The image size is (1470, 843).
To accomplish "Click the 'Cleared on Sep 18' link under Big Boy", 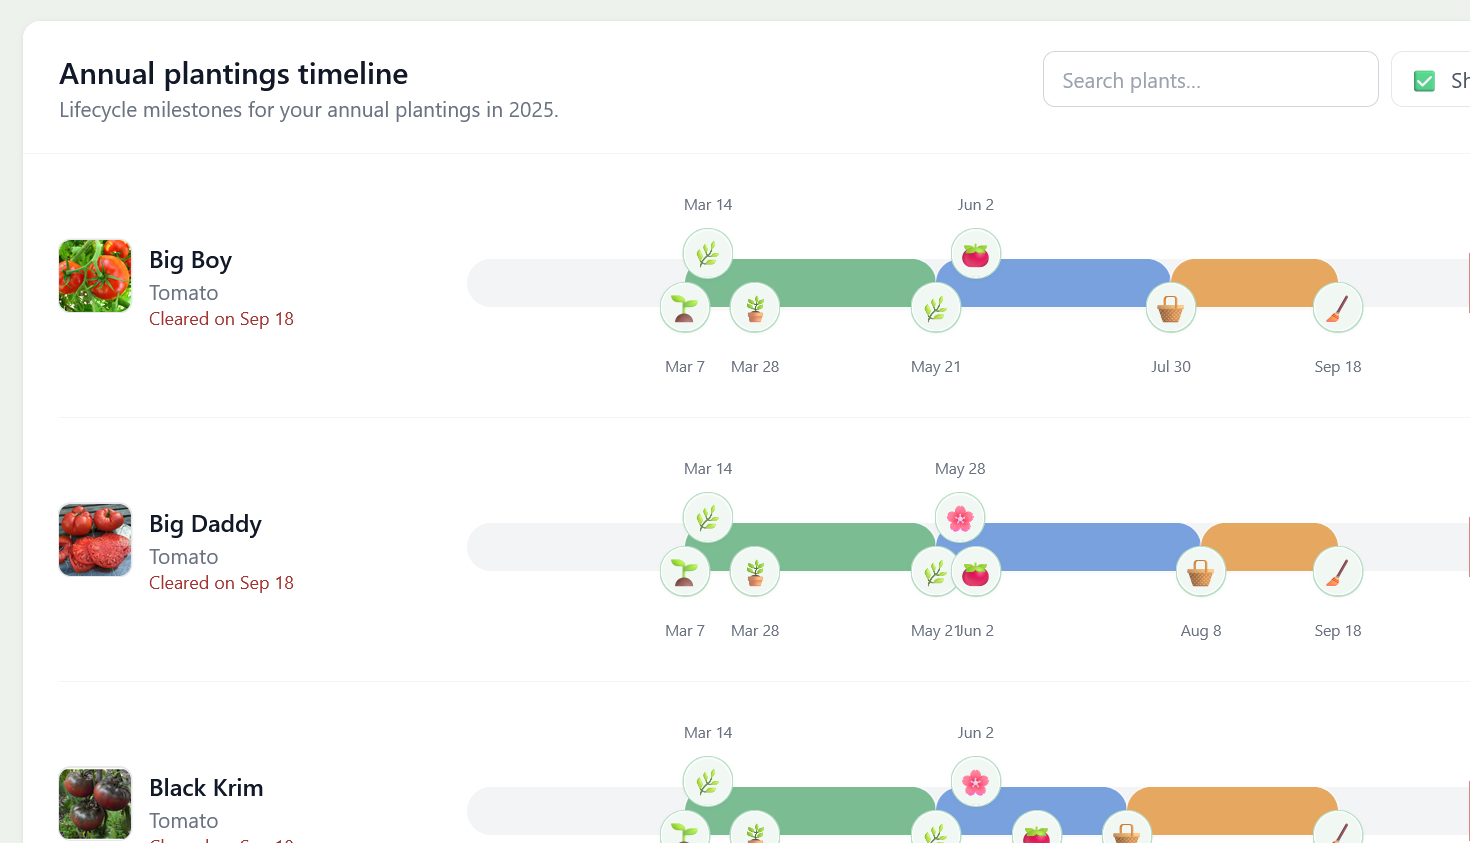I will (x=221, y=318).
